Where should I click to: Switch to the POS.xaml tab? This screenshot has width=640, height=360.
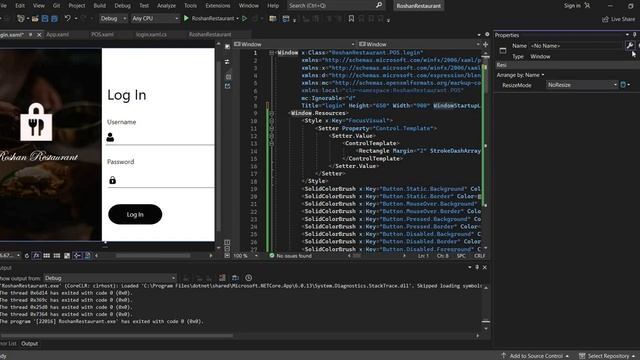coord(102,35)
